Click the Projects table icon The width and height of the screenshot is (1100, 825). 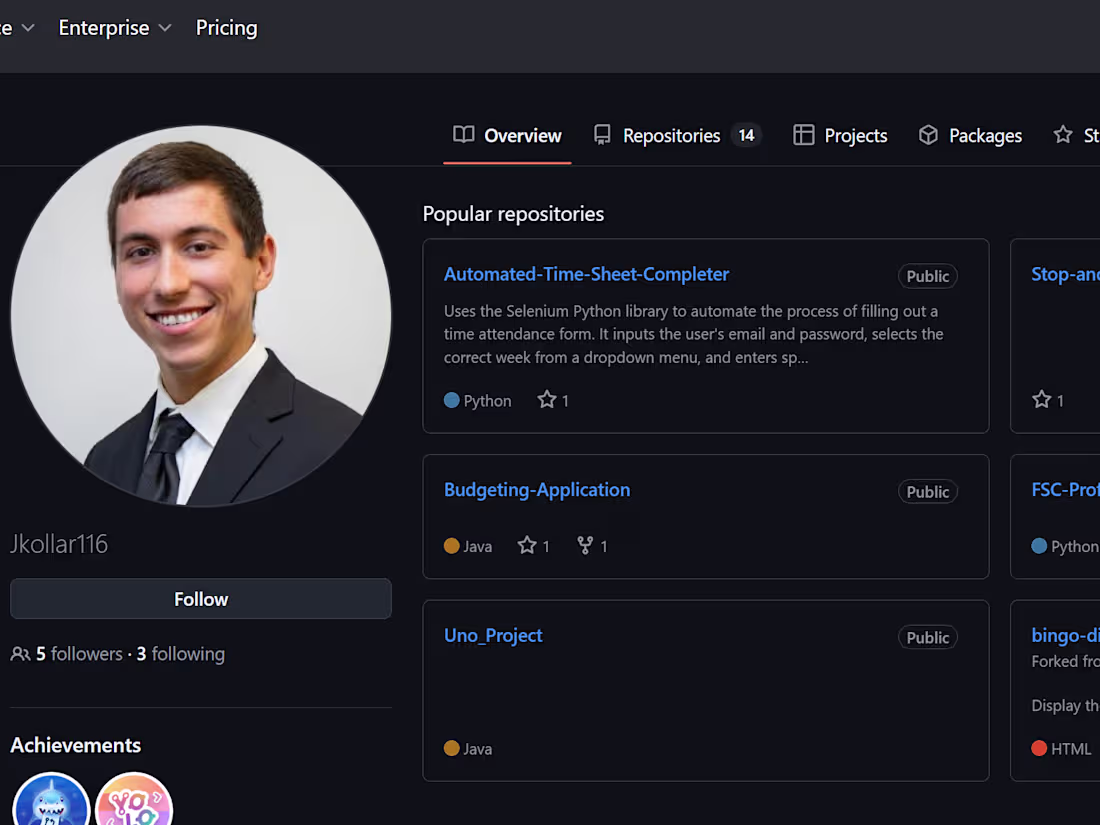(x=803, y=135)
